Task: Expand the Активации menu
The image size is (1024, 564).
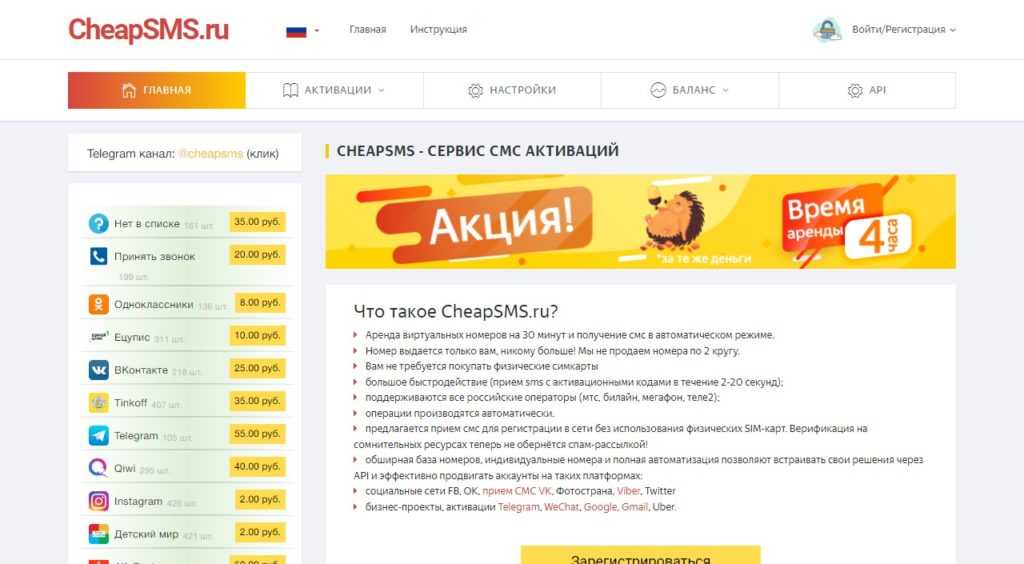Action: [x=334, y=90]
